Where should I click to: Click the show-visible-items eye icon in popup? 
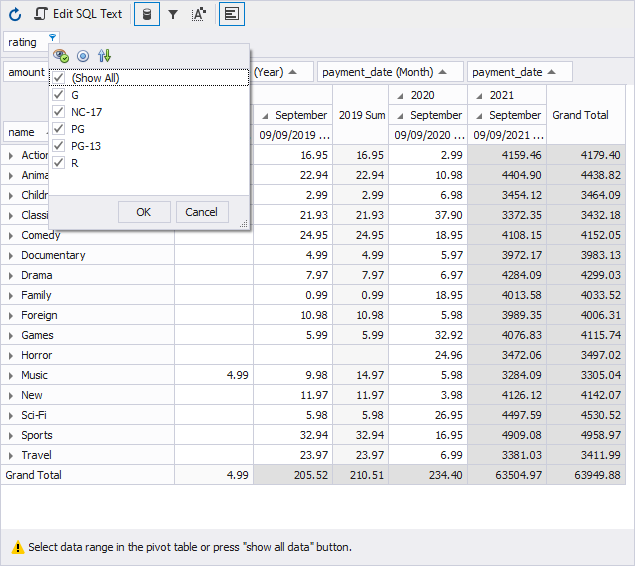pos(61,56)
